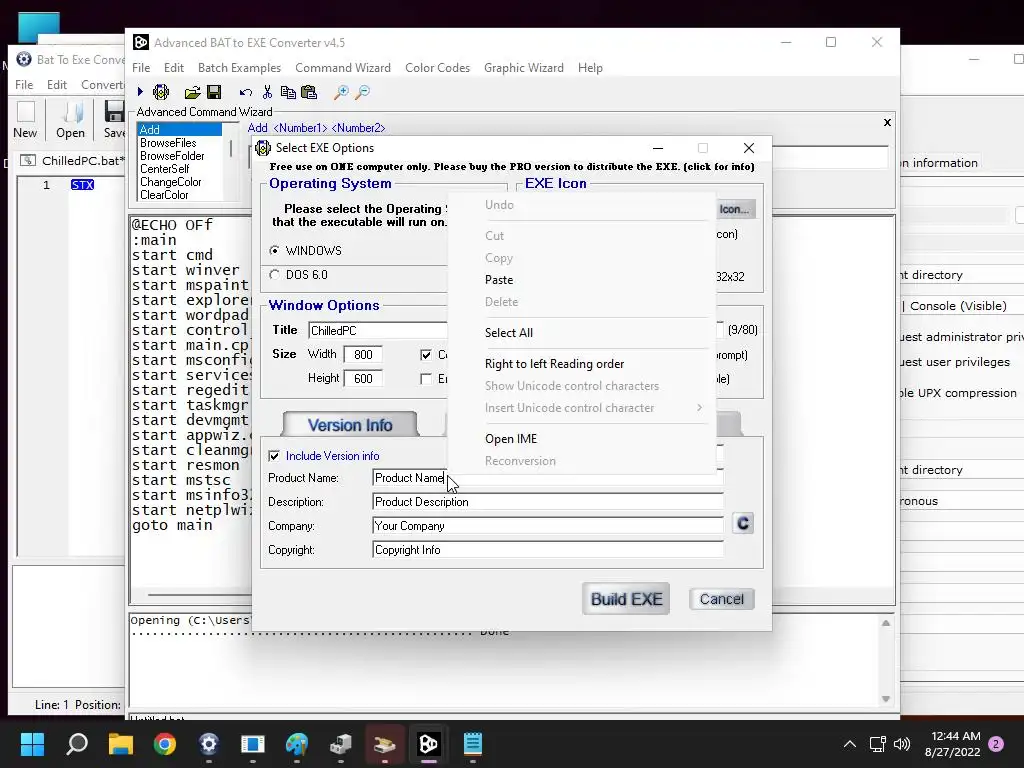Click the Description input field
The height and width of the screenshot is (768, 1024).
point(548,502)
